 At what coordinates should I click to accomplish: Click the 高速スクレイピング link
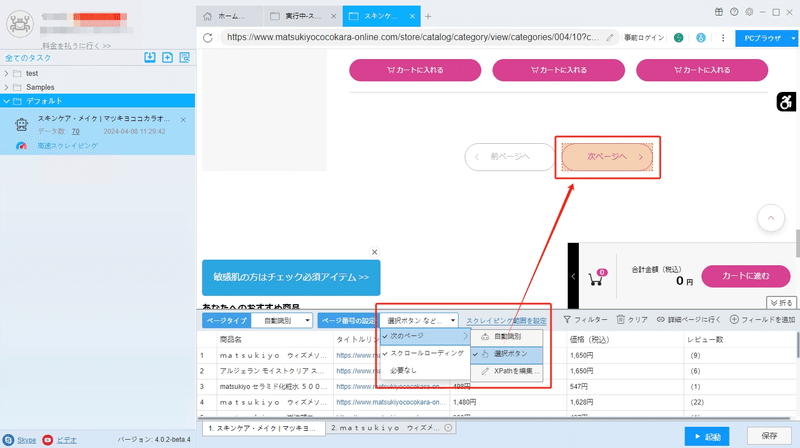click(x=67, y=146)
